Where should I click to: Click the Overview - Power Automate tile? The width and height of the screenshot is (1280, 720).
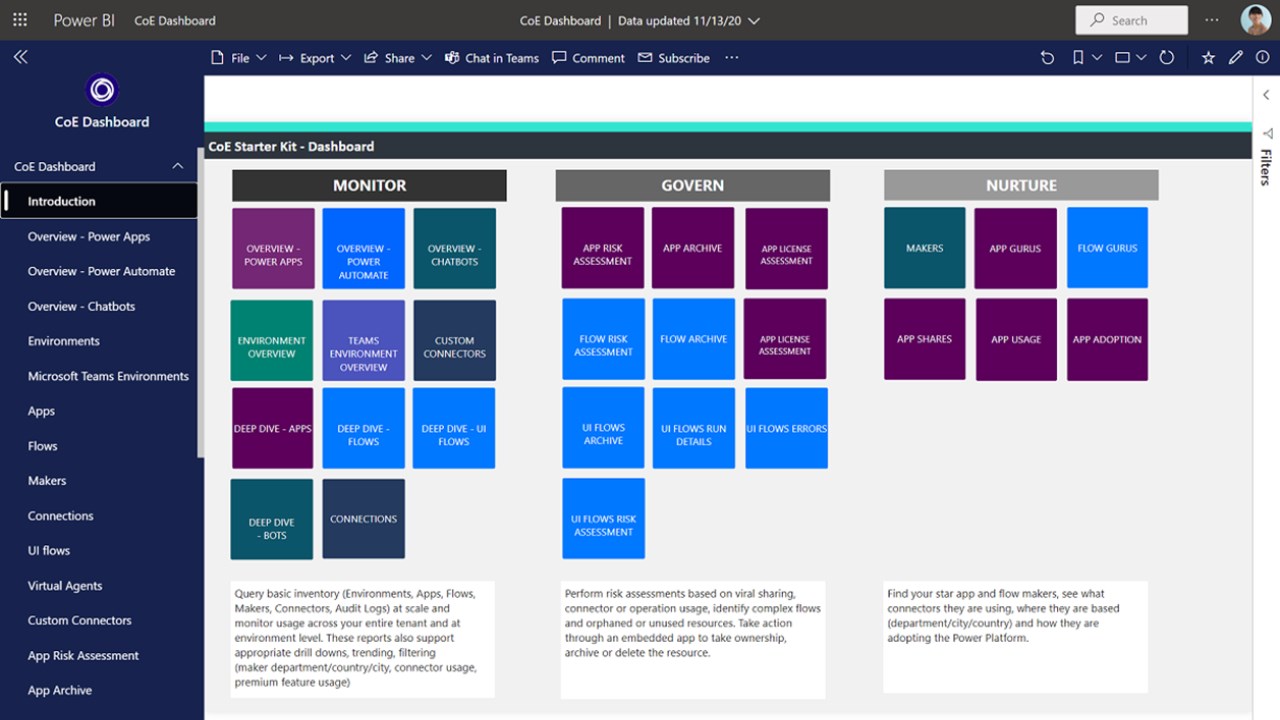point(364,248)
